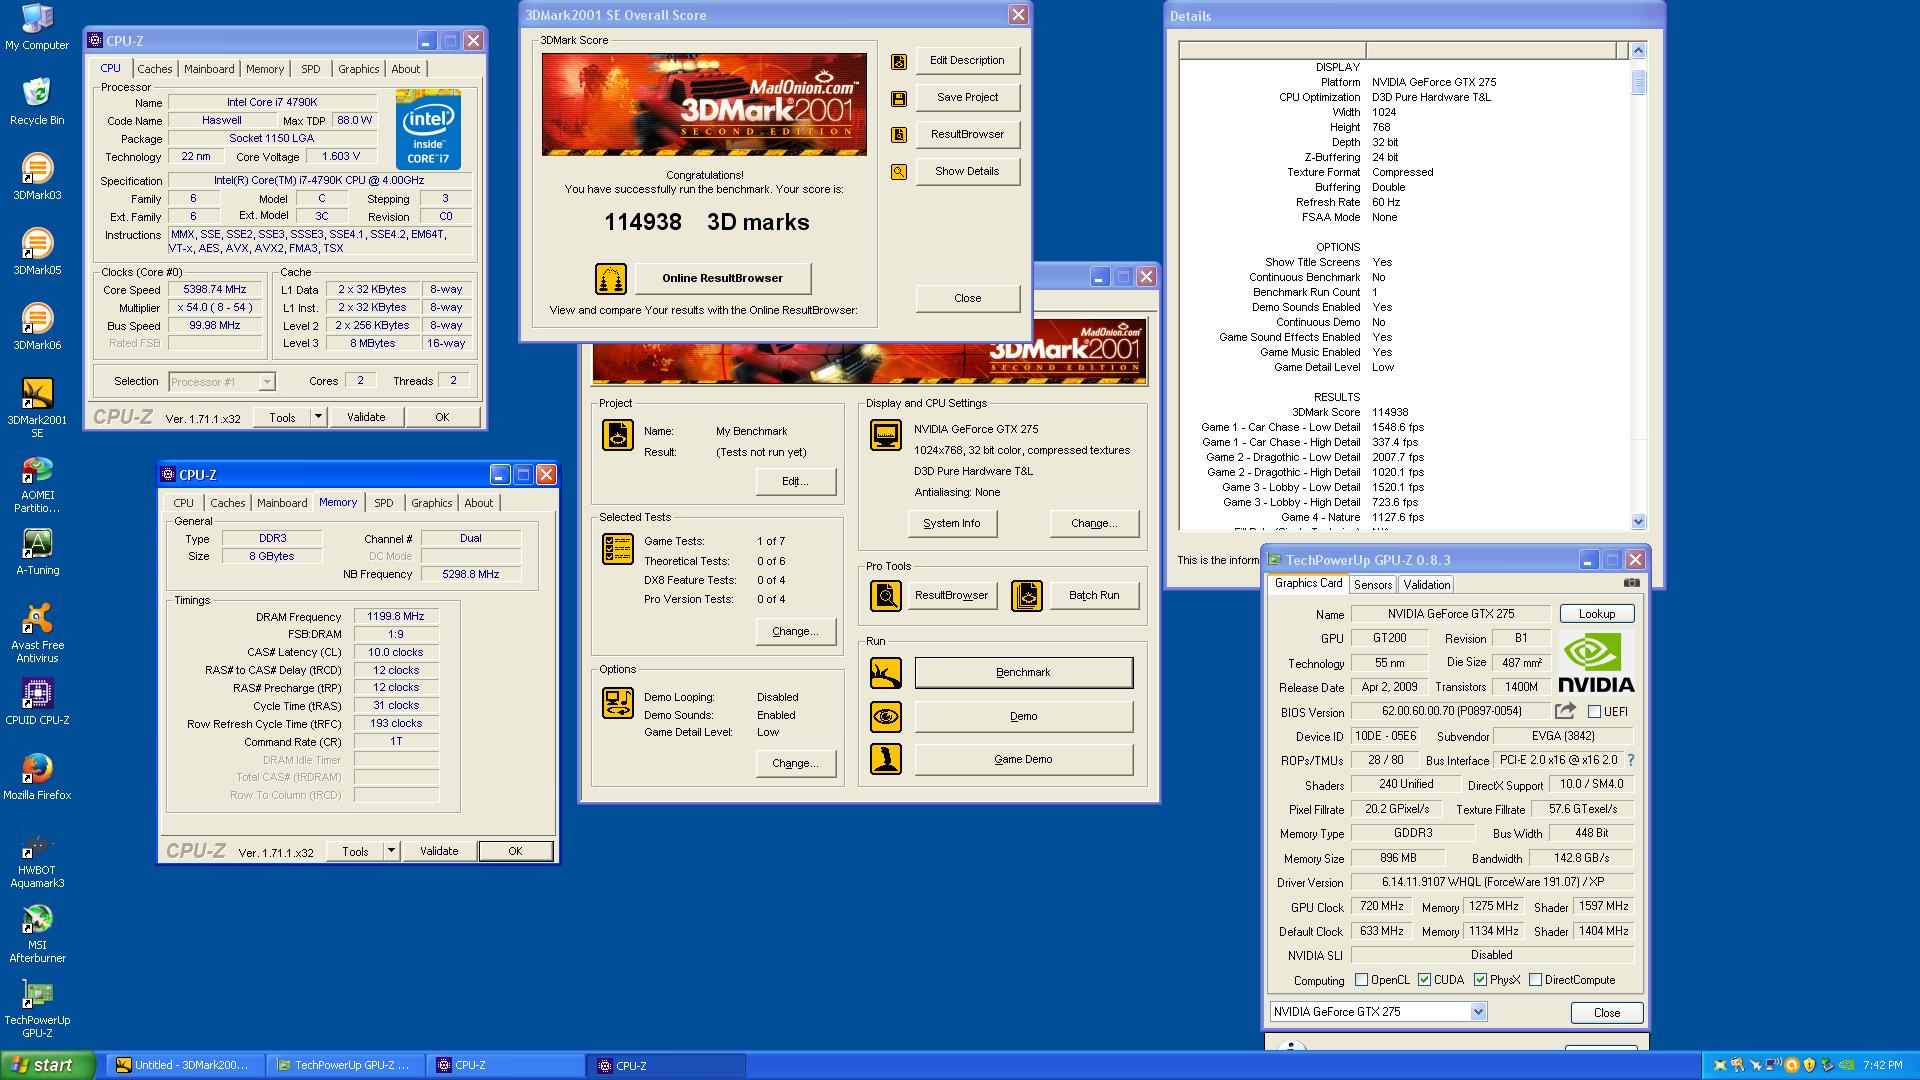Click Close button in GPU-Z
The height and width of the screenshot is (1080, 1920).
pos(1606,1012)
